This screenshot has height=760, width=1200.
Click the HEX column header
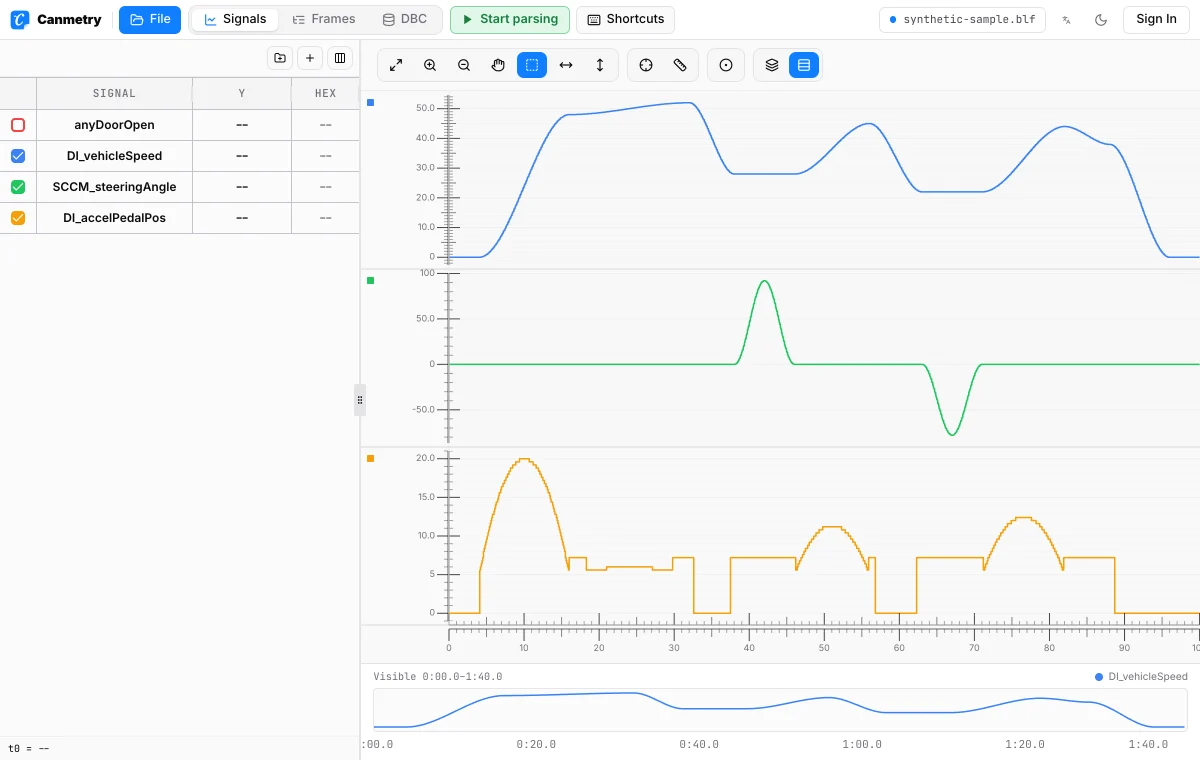(x=325, y=93)
